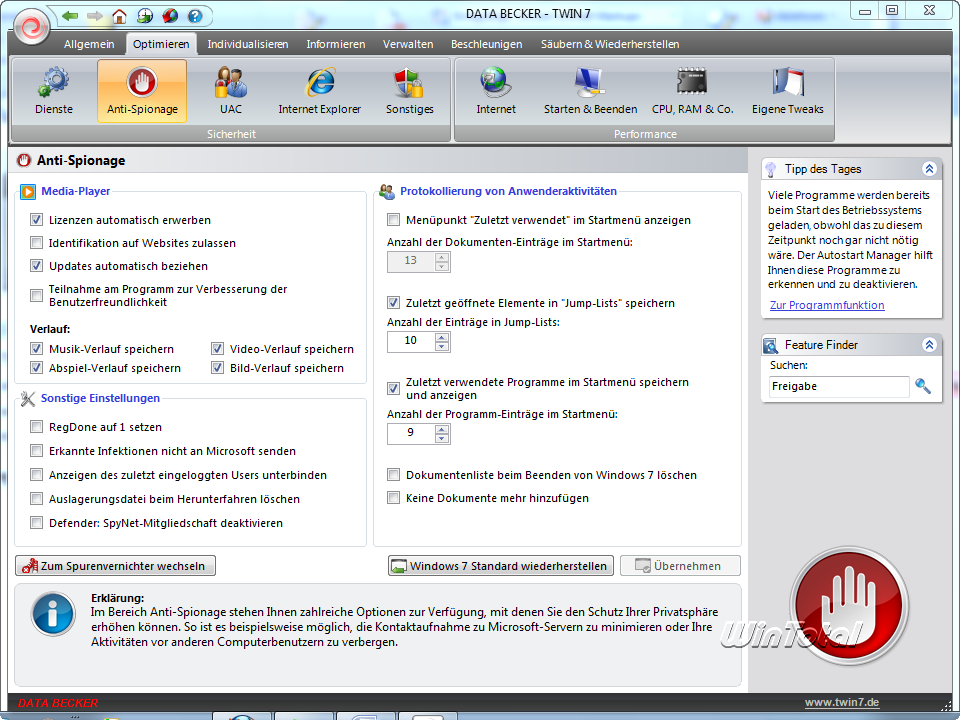The image size is (960, 720).
Task: Uncheck Lizenzen automatisch erwerben
Action: [x=37, y=220]
